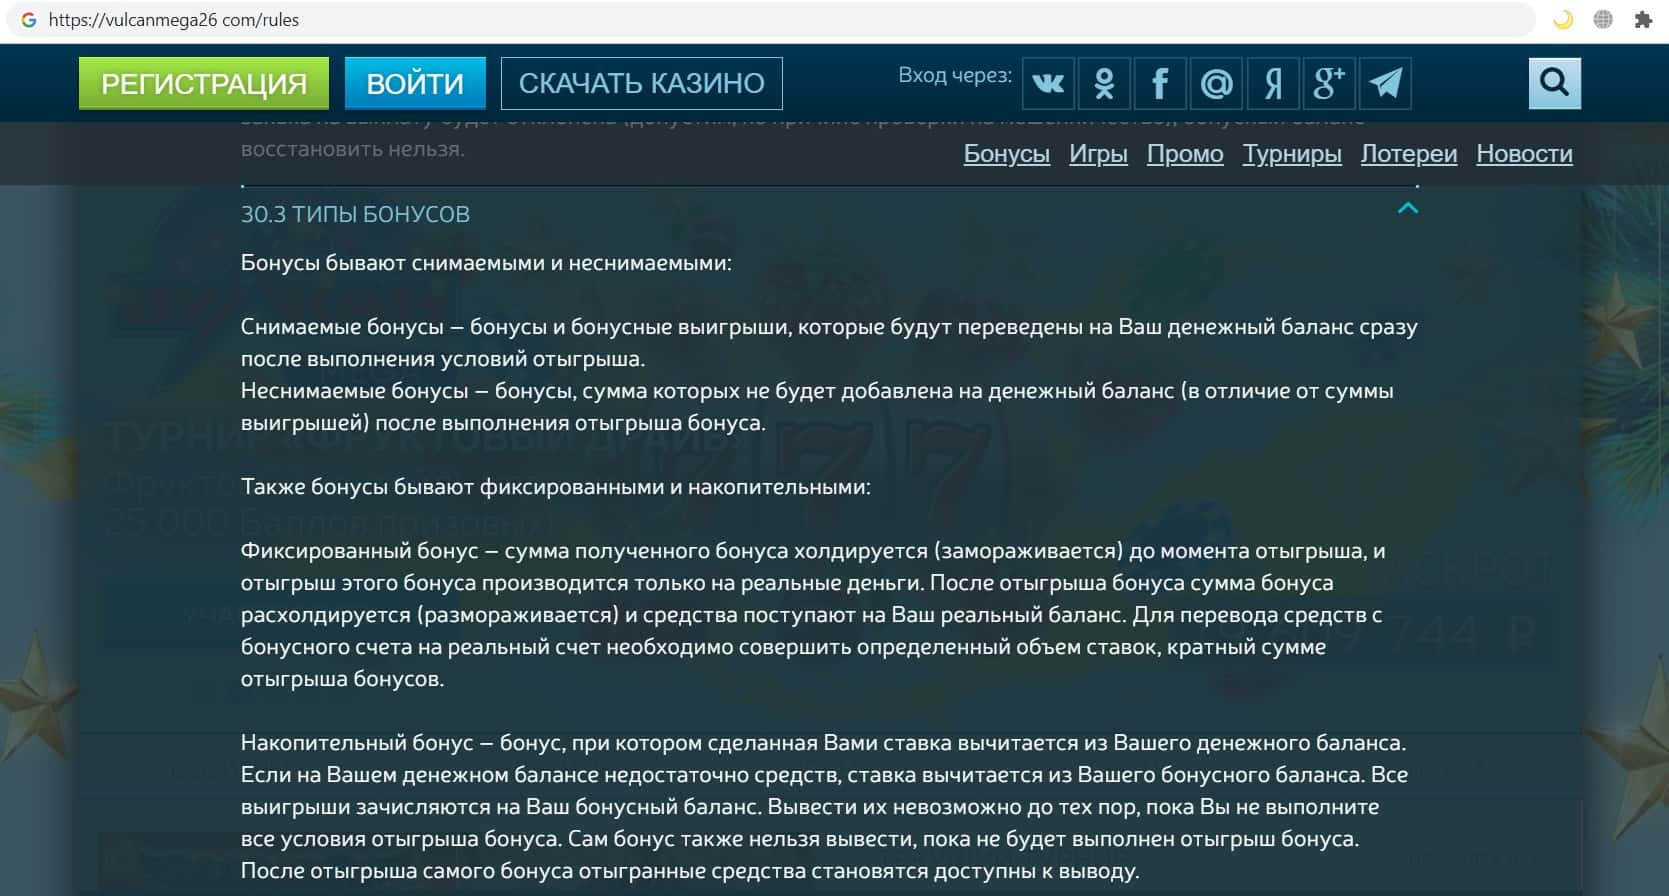The image size is (1669, 896).
Task: Log in via Google Plus icon
Action: [x=1329, y=83]
